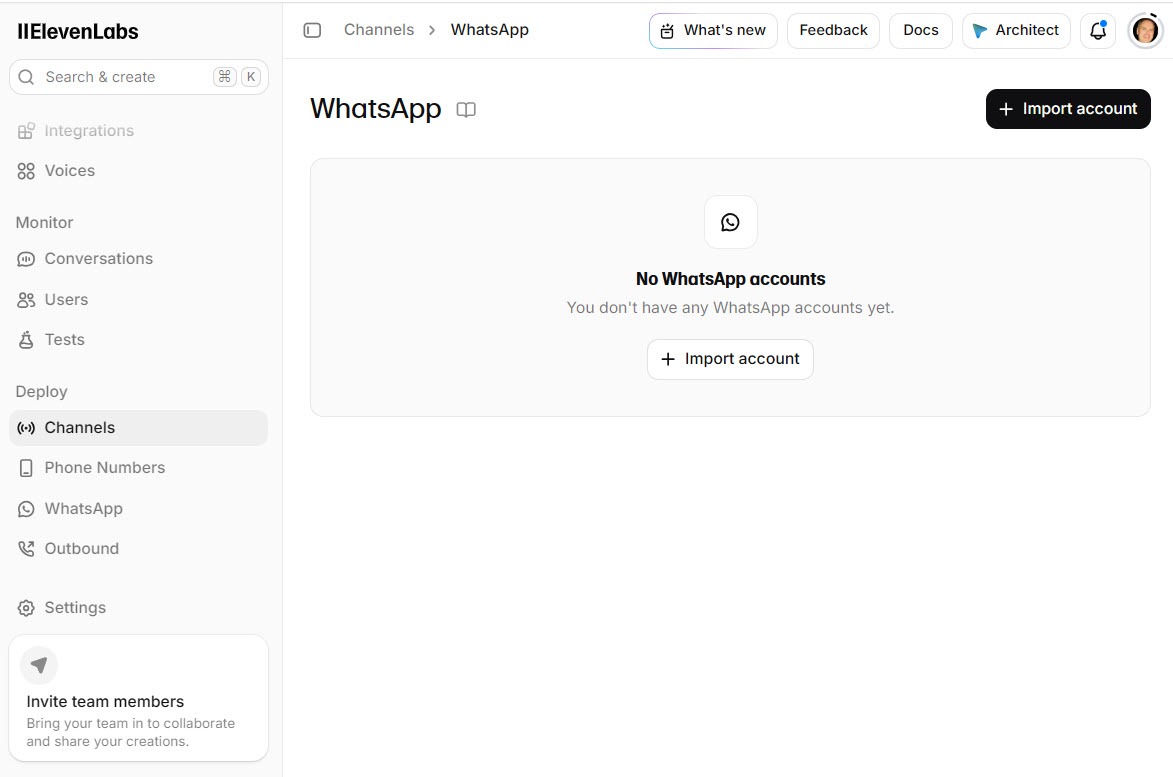
Task: Click the Feedback button
Action: tap(833, 31)
